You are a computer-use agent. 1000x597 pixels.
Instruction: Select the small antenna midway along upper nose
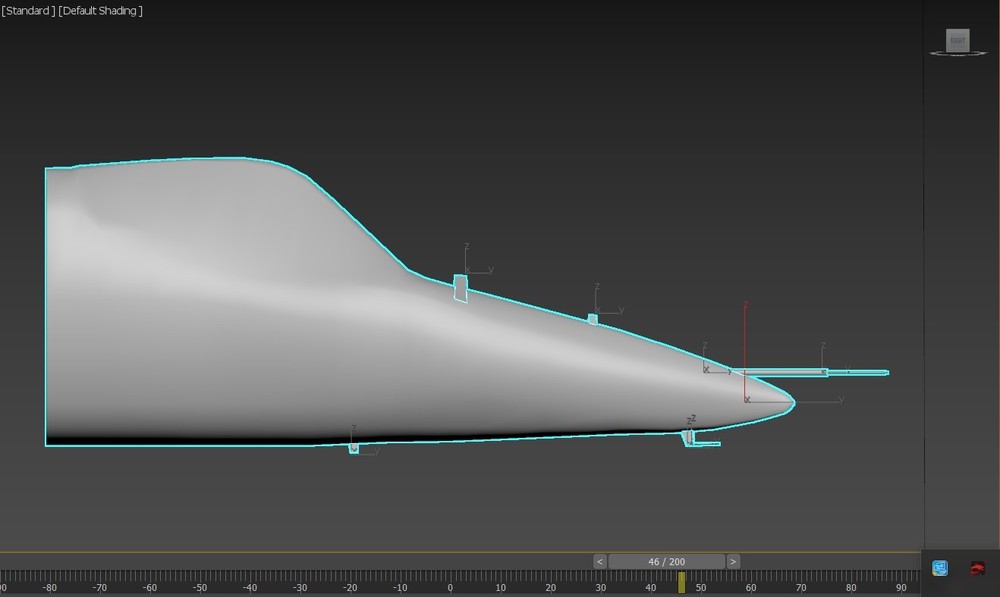[x=593, y=319]
